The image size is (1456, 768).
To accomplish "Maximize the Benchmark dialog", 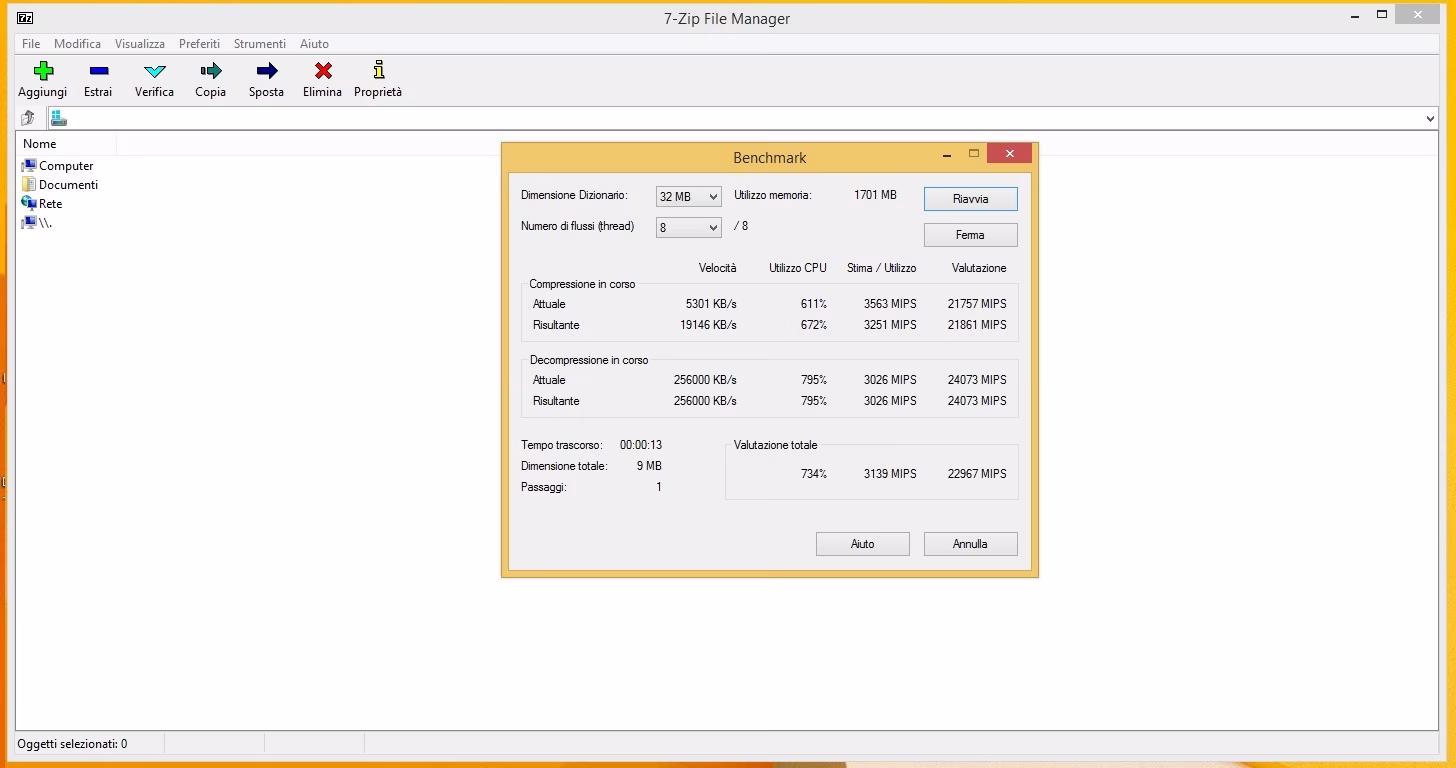I will (x=974, y=154).
